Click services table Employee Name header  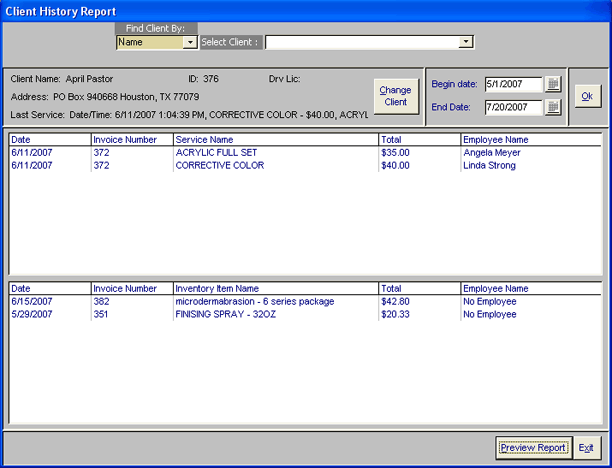tap(531, 140)
